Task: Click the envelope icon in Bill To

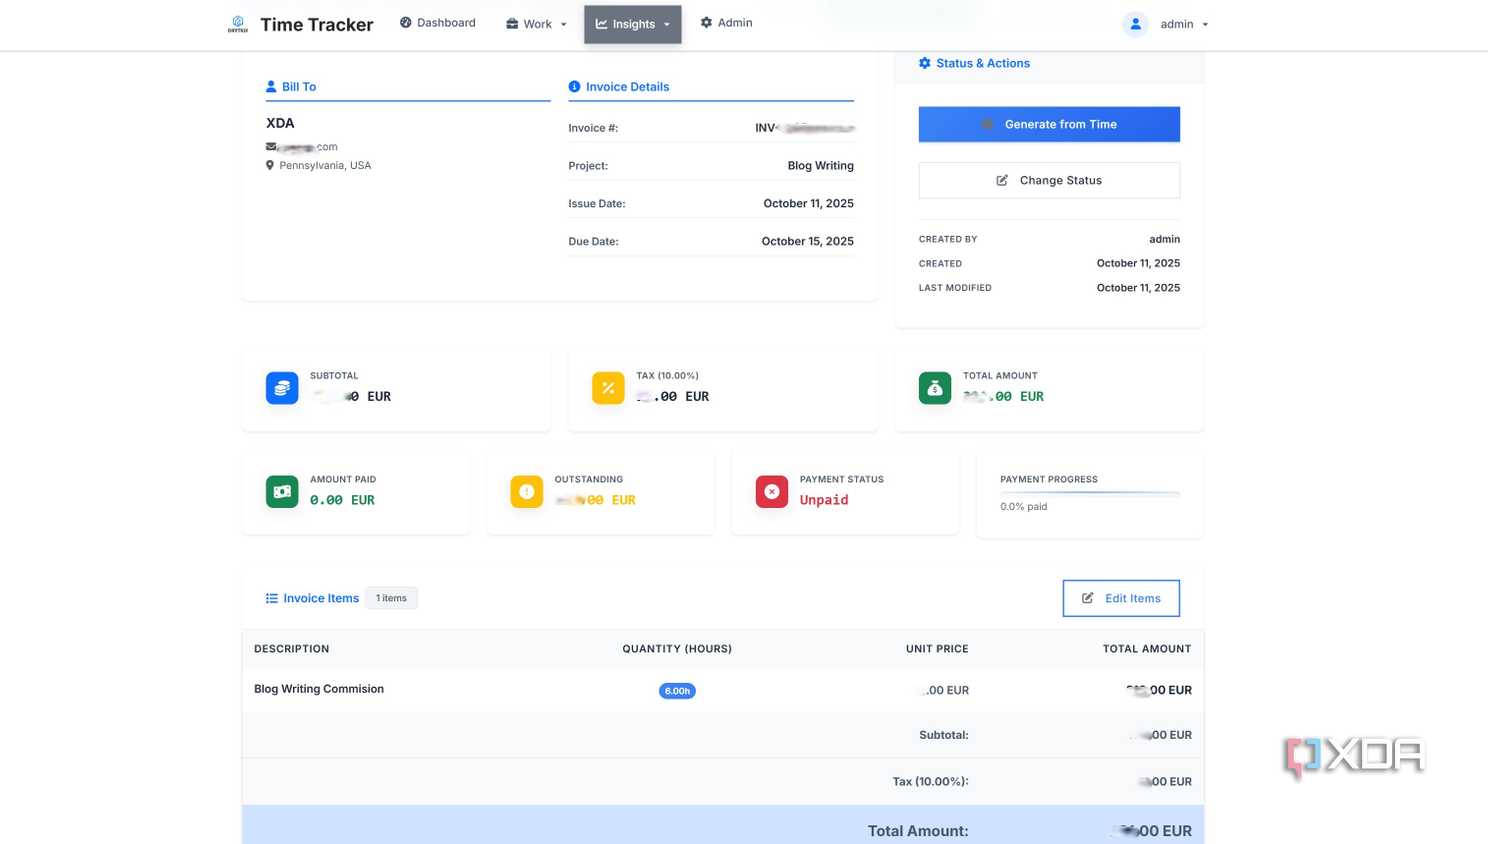Action: tap(271, 147)
